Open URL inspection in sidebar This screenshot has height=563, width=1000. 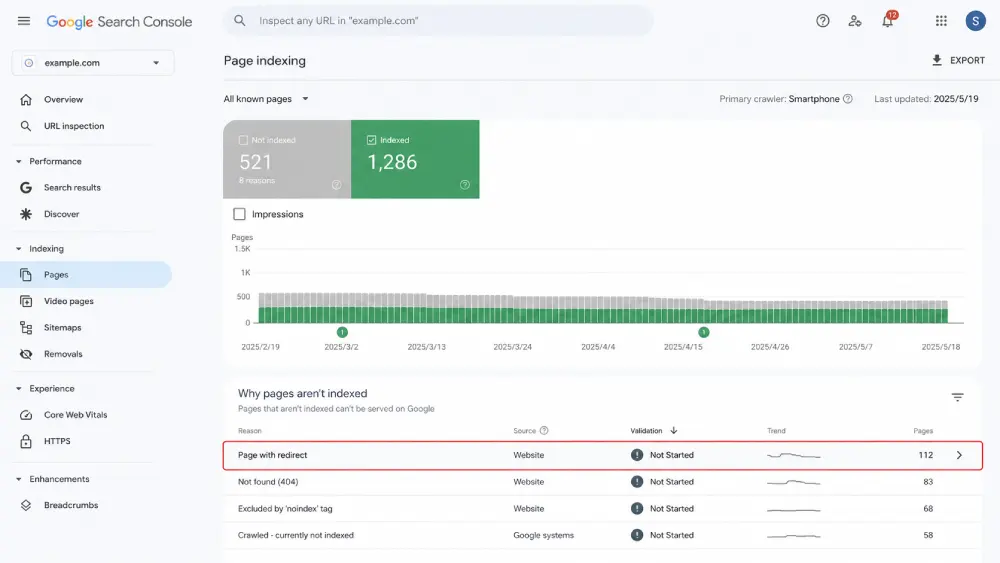(74, 126)
